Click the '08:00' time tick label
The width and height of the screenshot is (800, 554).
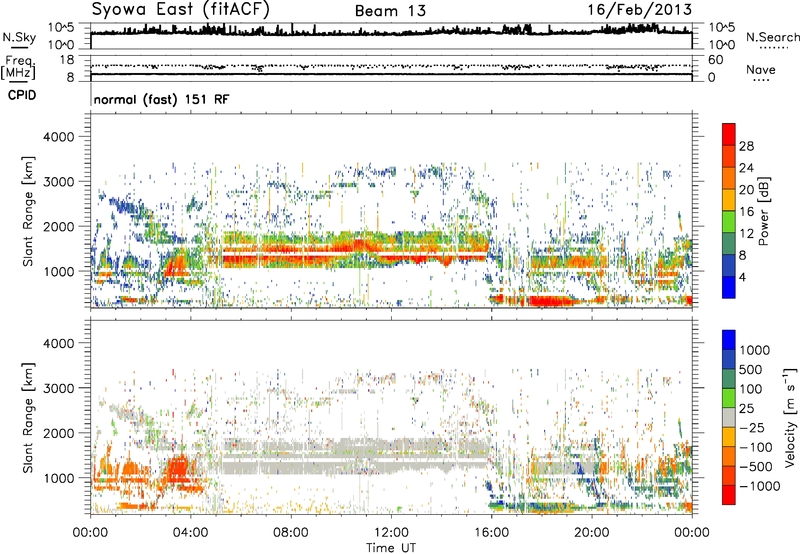(291, 533)
